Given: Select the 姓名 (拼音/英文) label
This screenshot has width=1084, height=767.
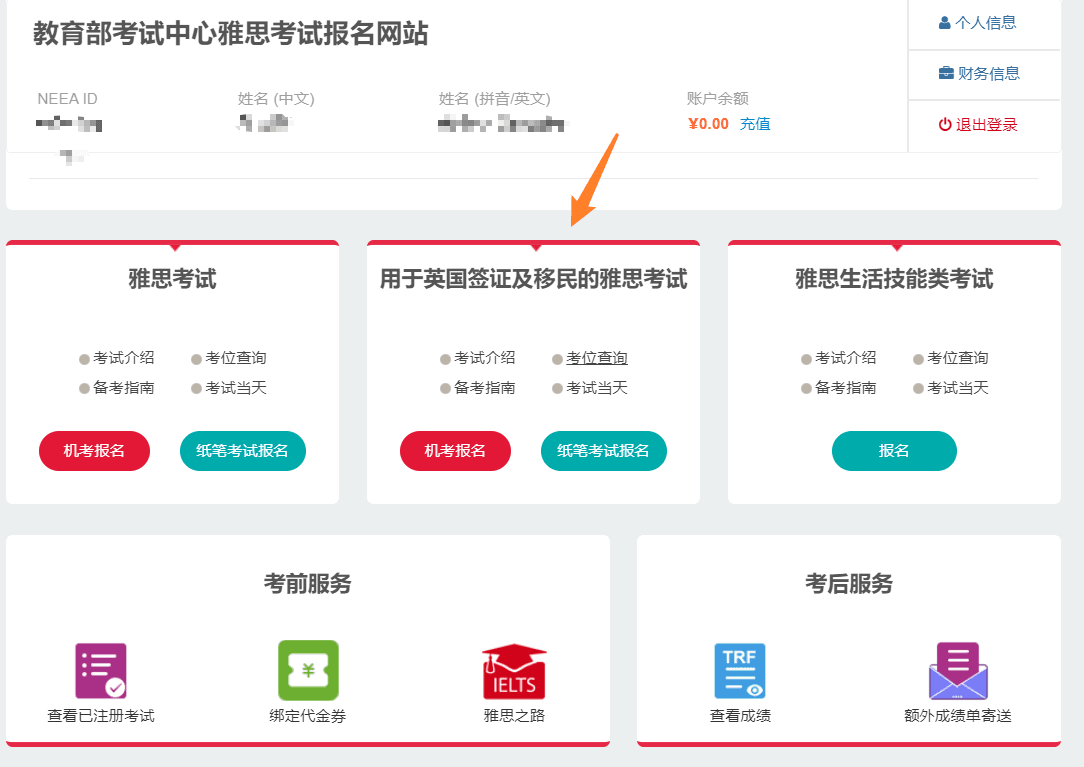Looking at the screenshot, I should point(494,99).
